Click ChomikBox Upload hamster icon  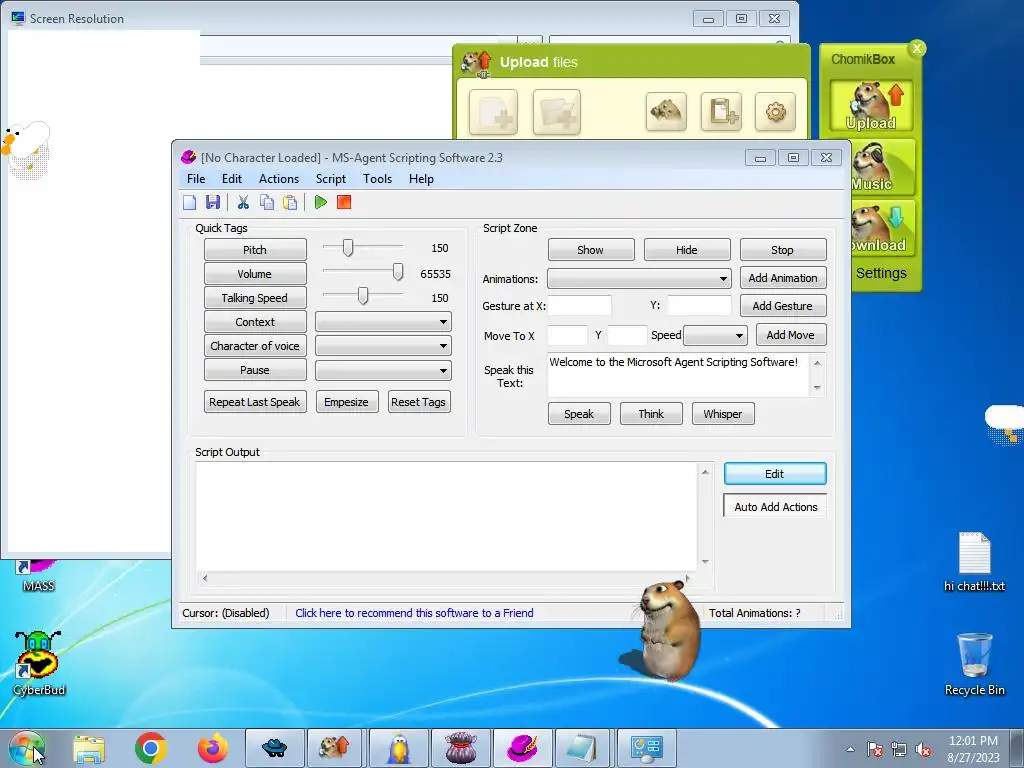pyautogui.click(x=871, y=105)
